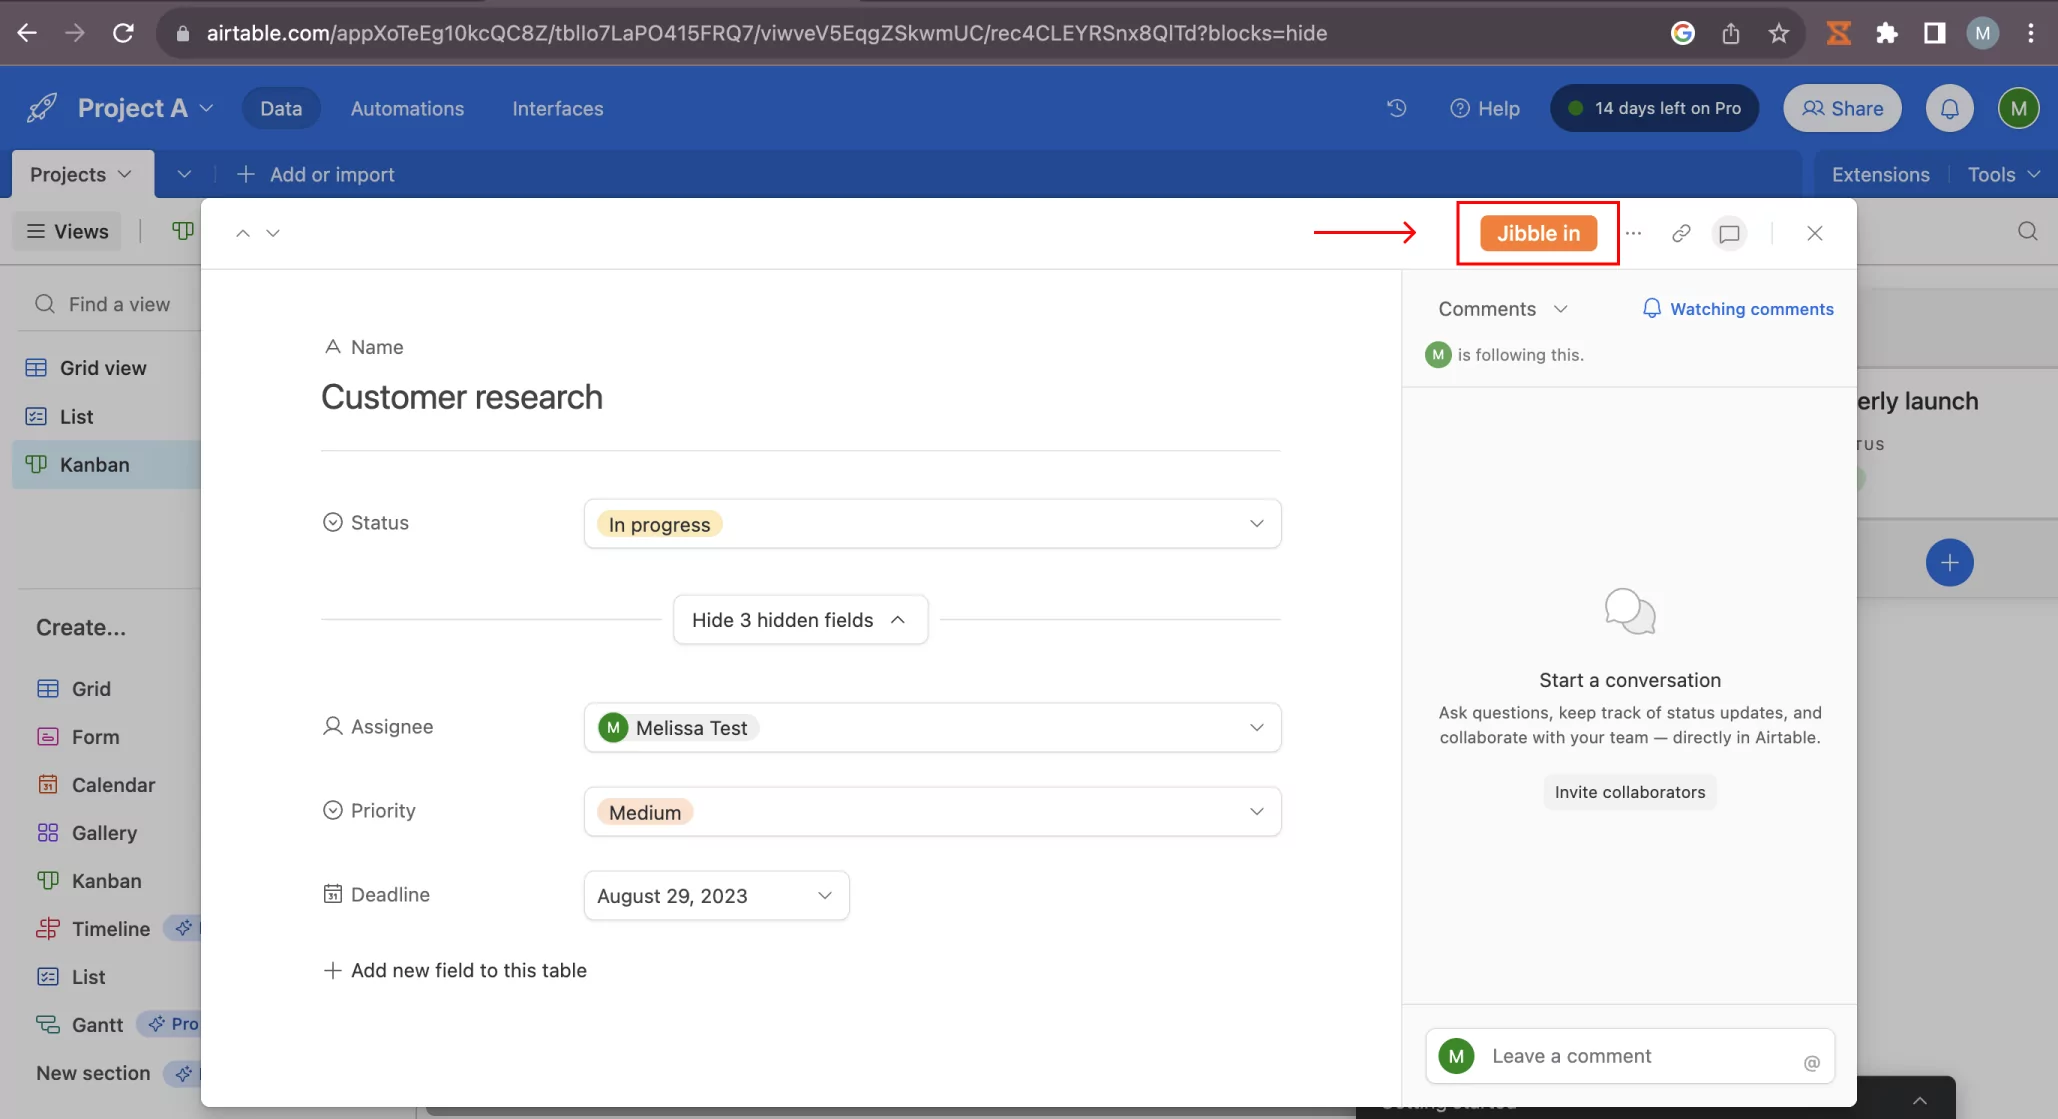This screenshot has height=1119, width=2058.
Task: Open the base history clock icon
Action: tap(1397, 108)
